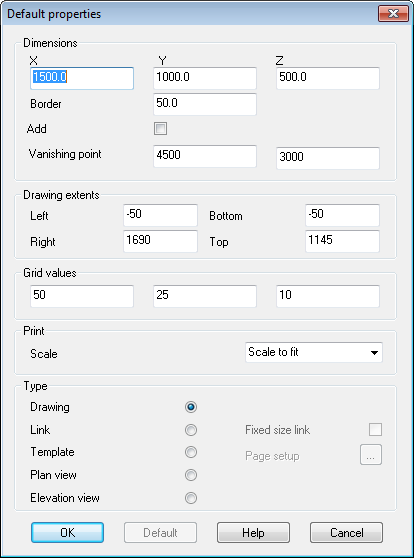Click the Right extent field showing 1690
The image size is (414, 558).
point(160,241)
